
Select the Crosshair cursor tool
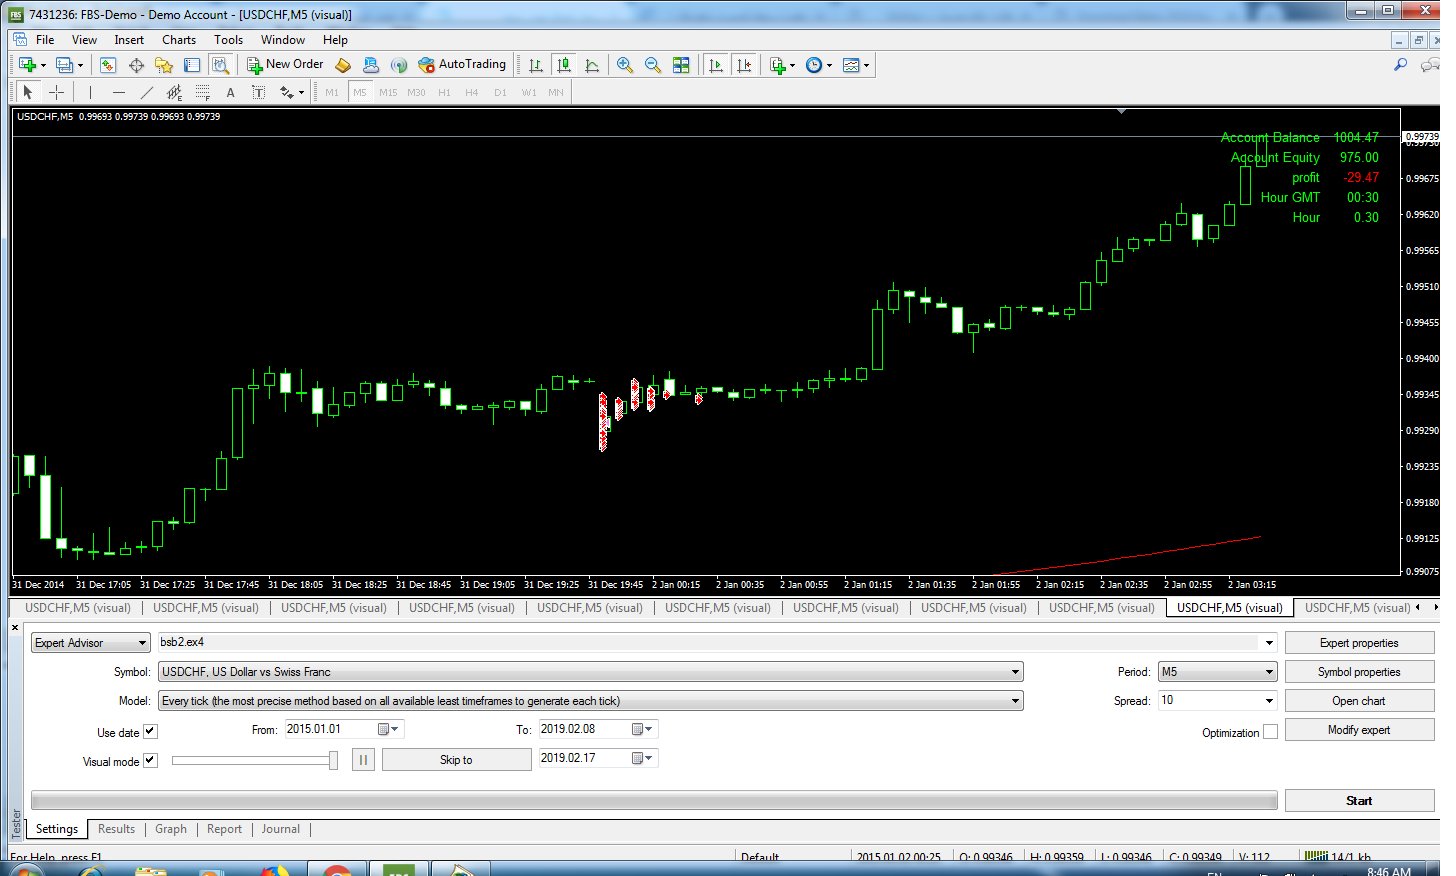point(57,92)
